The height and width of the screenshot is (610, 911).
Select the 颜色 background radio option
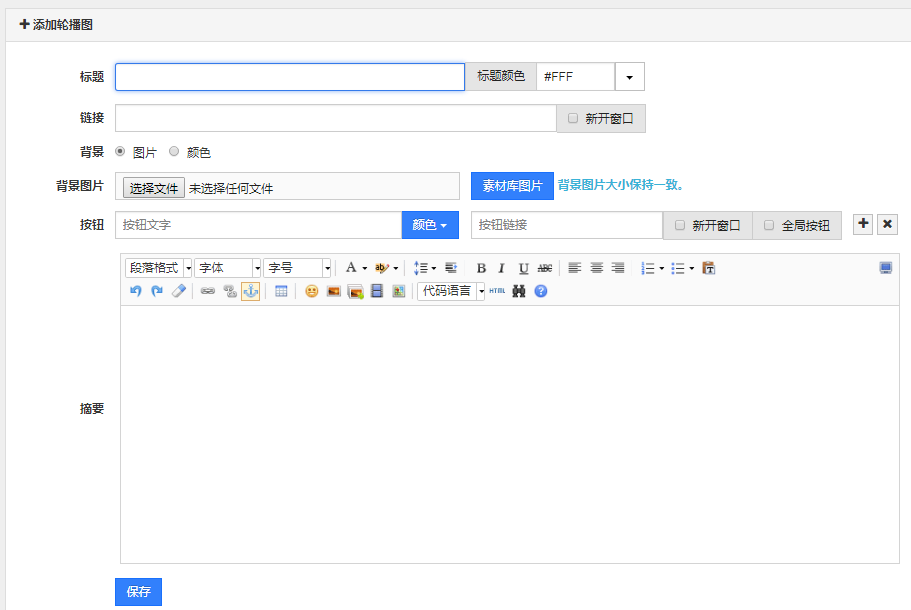[174, 152]
